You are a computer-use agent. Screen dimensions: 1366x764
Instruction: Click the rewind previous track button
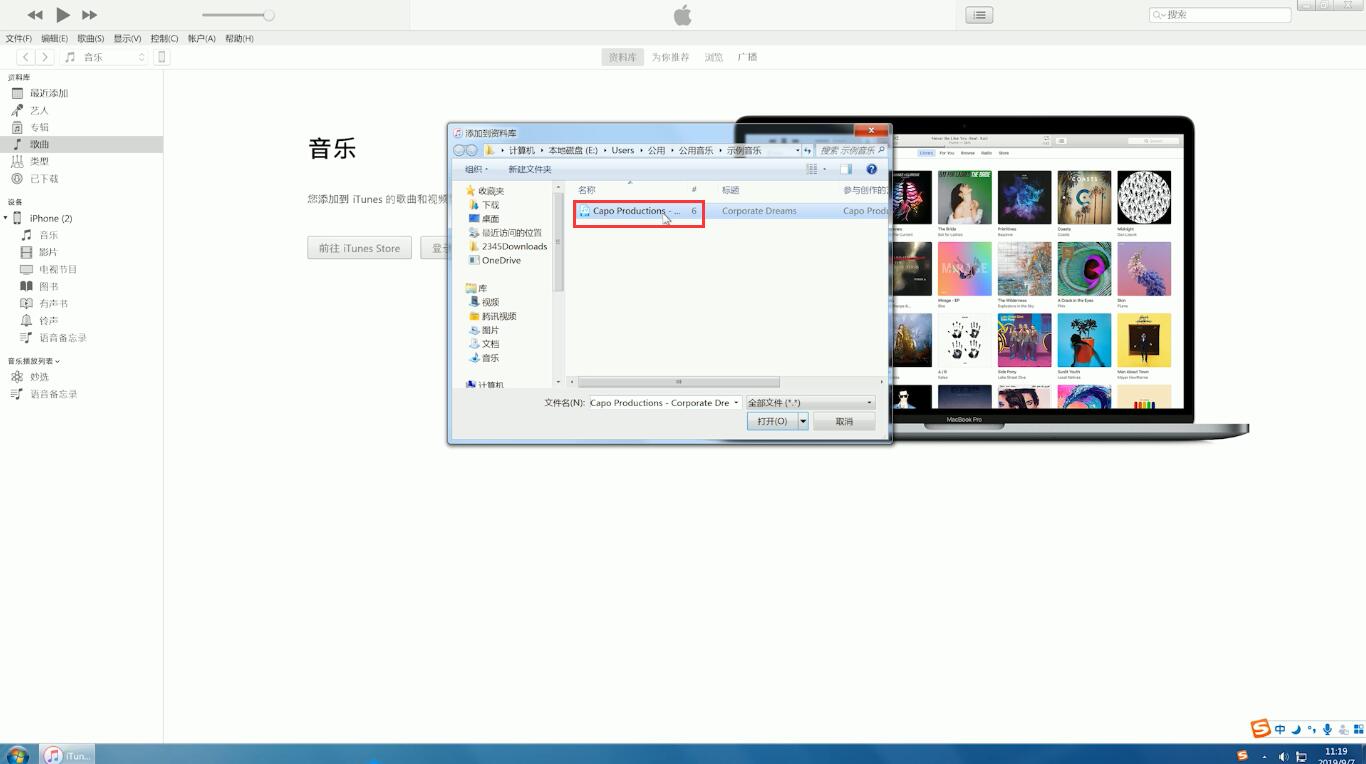pos(35,15)
